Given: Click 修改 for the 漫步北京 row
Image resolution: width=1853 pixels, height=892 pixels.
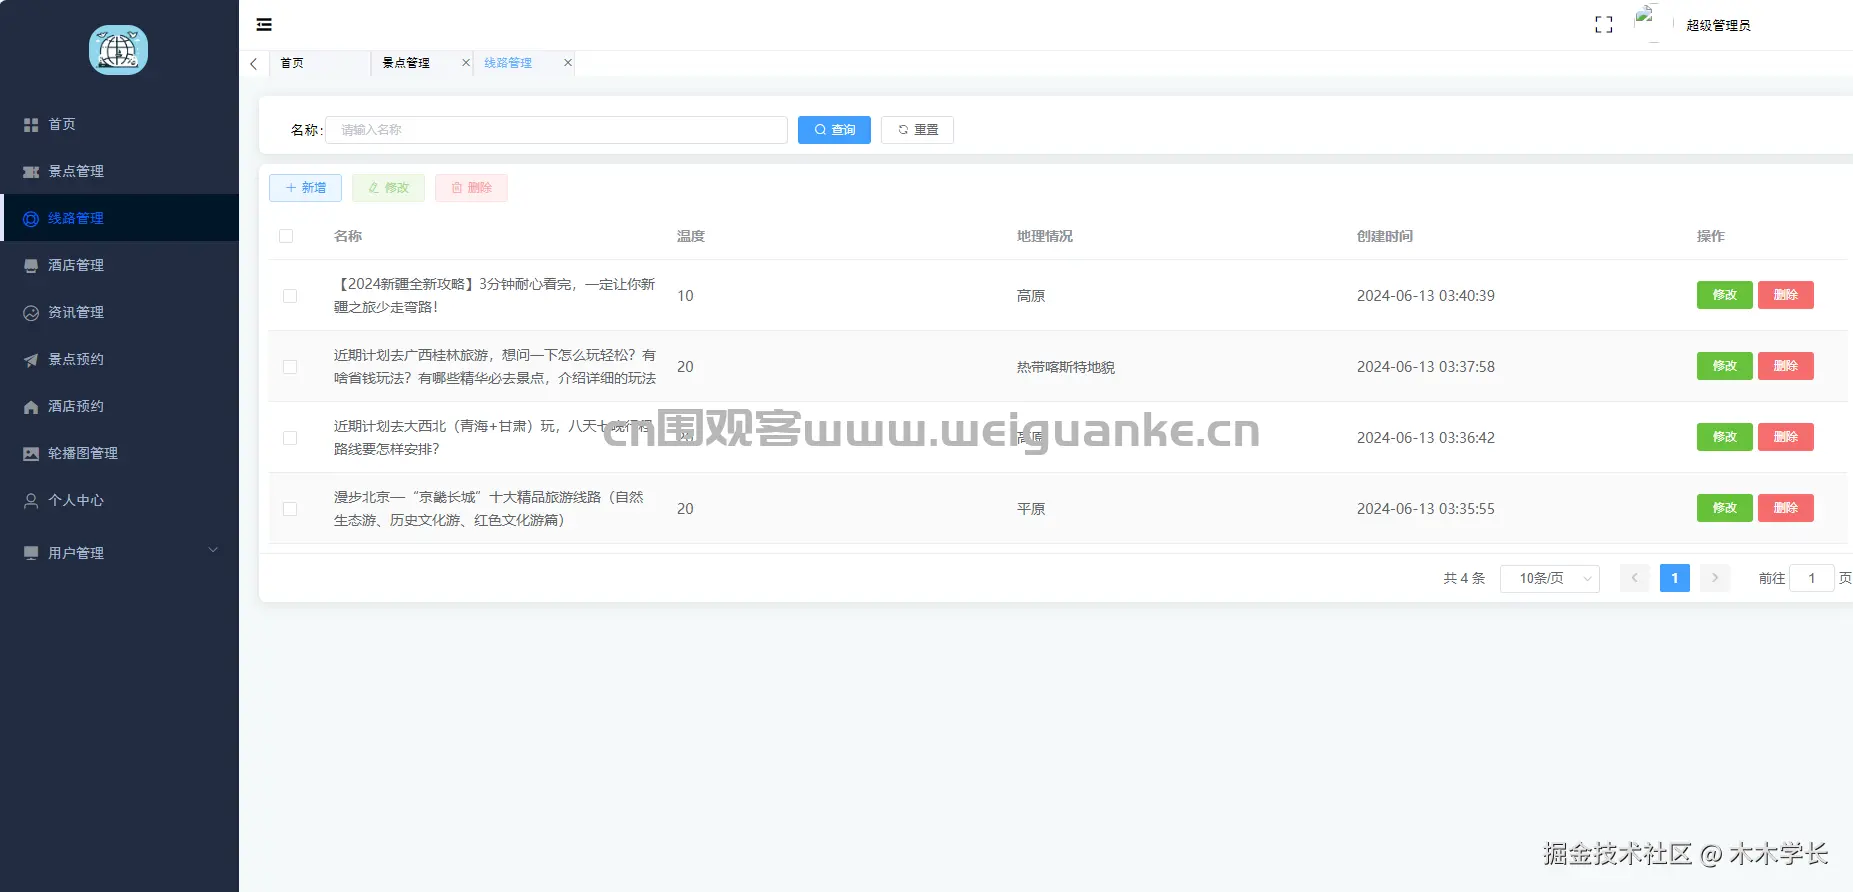Looking at the screenshot, I should click(1725, 508).
